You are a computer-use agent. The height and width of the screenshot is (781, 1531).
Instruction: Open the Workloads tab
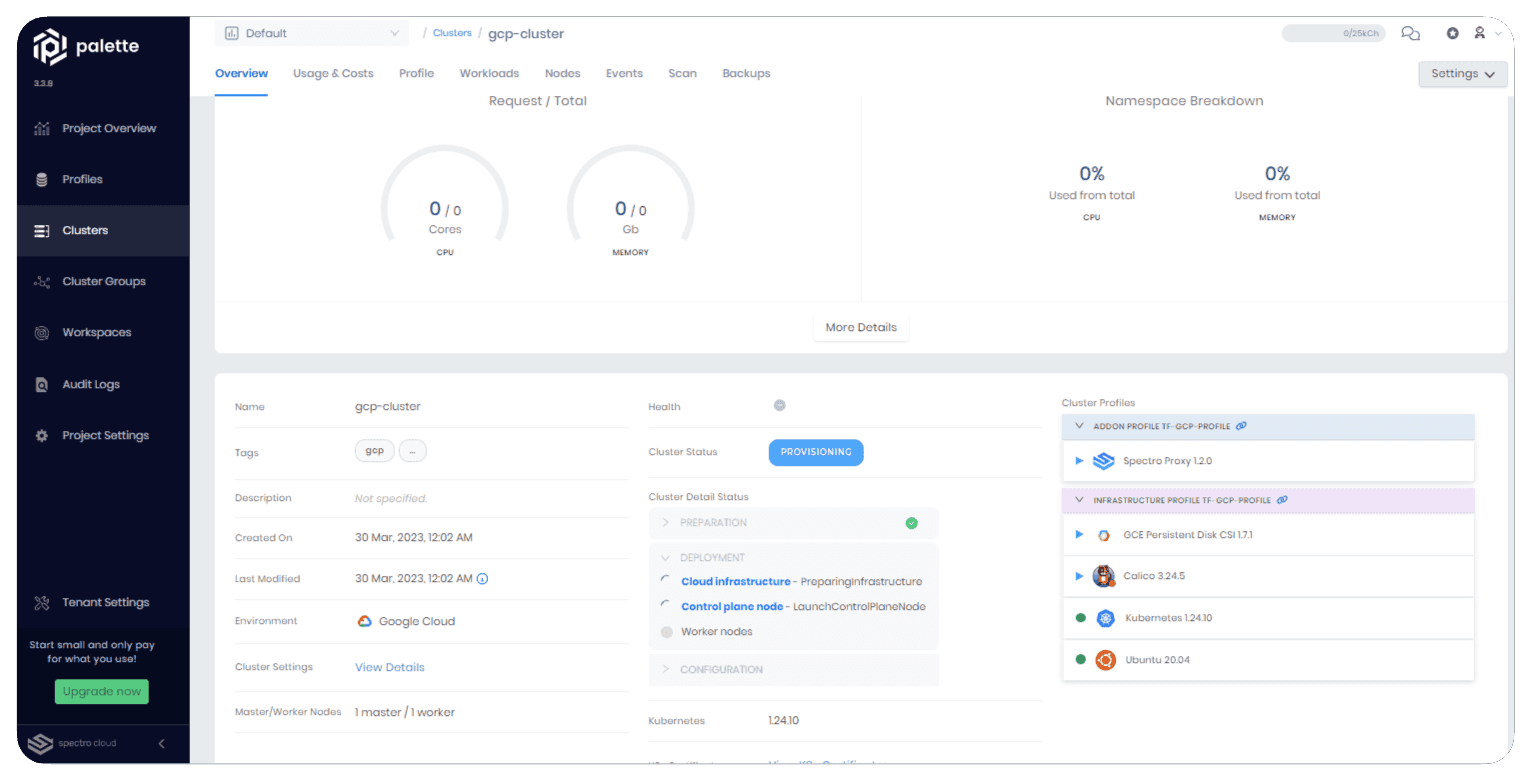pos(489,74)
